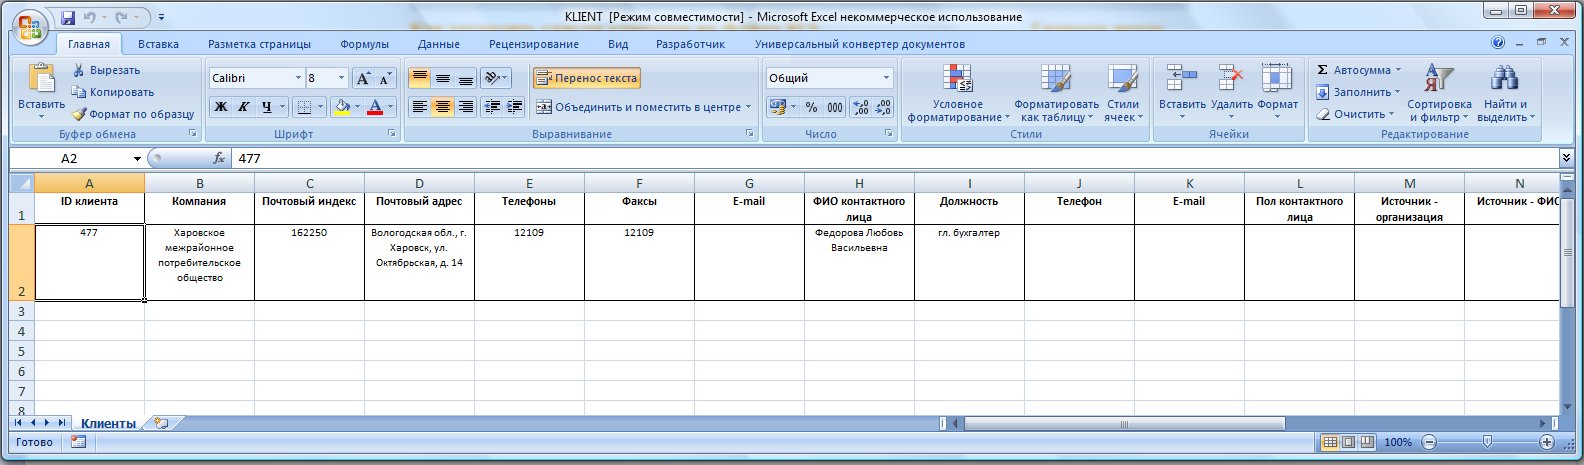This screenshot has height=465, width=1584.
Task: Click the Insert Function fx icon
Action: point(219,158)
